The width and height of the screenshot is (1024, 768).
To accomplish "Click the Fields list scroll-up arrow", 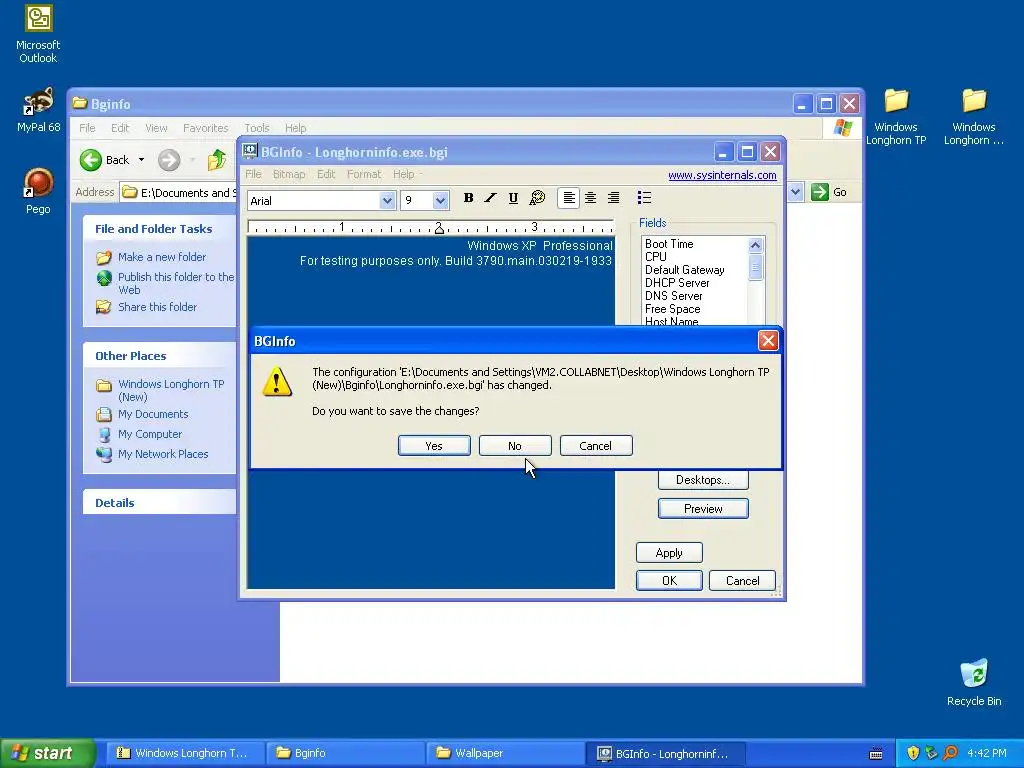I will pyautogui.click(x=756, y=246).
